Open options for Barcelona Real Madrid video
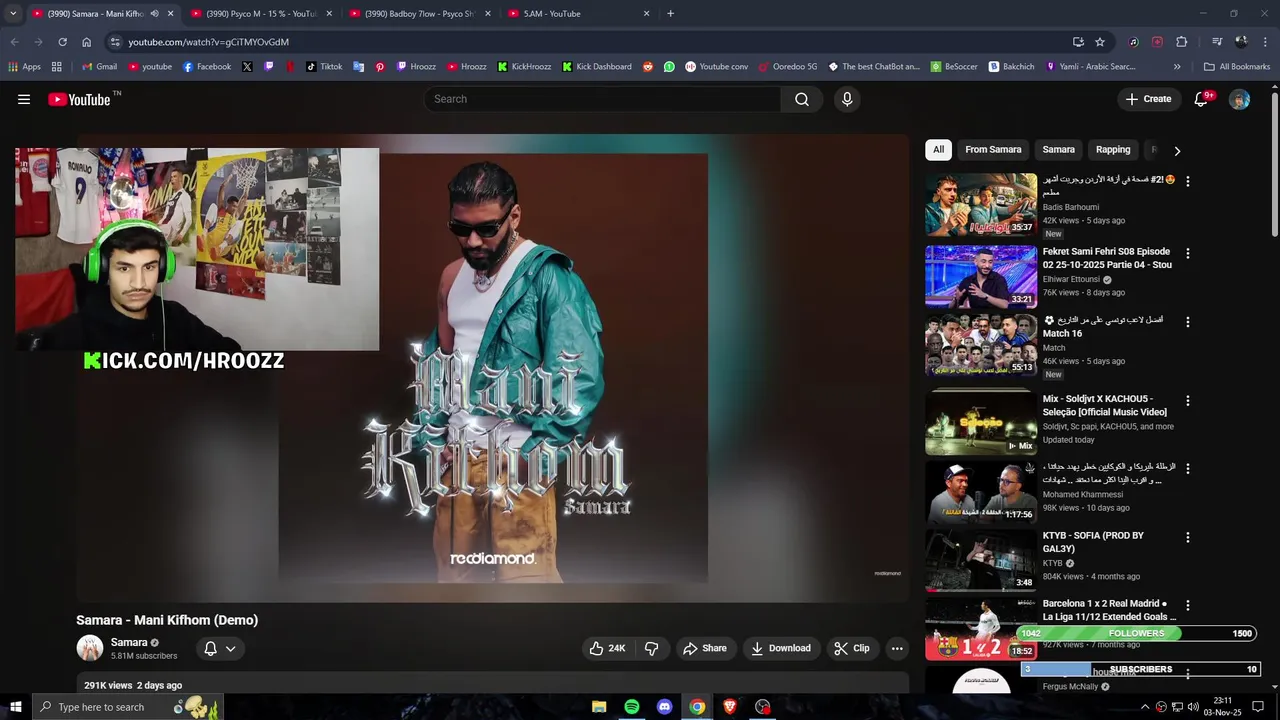This screenshot has height=720, width=1280. 1188,605
